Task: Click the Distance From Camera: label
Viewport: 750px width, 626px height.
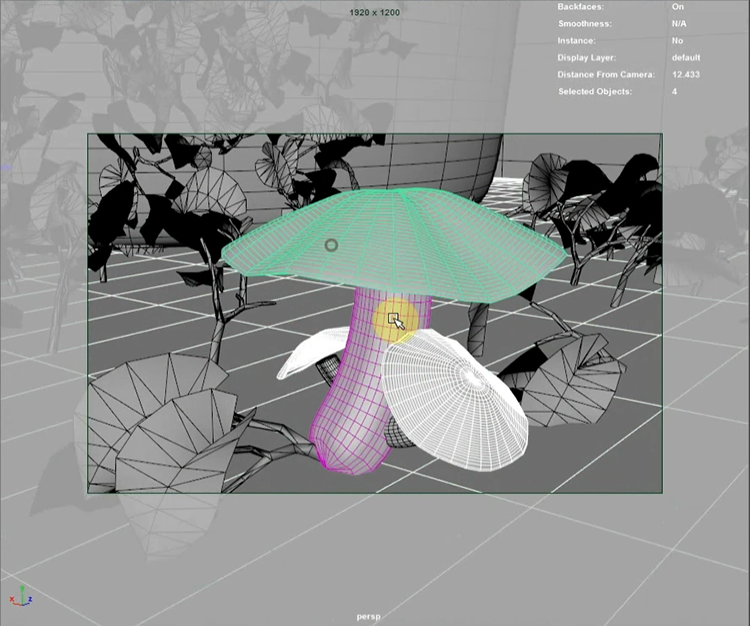Action: click(606, 75)
